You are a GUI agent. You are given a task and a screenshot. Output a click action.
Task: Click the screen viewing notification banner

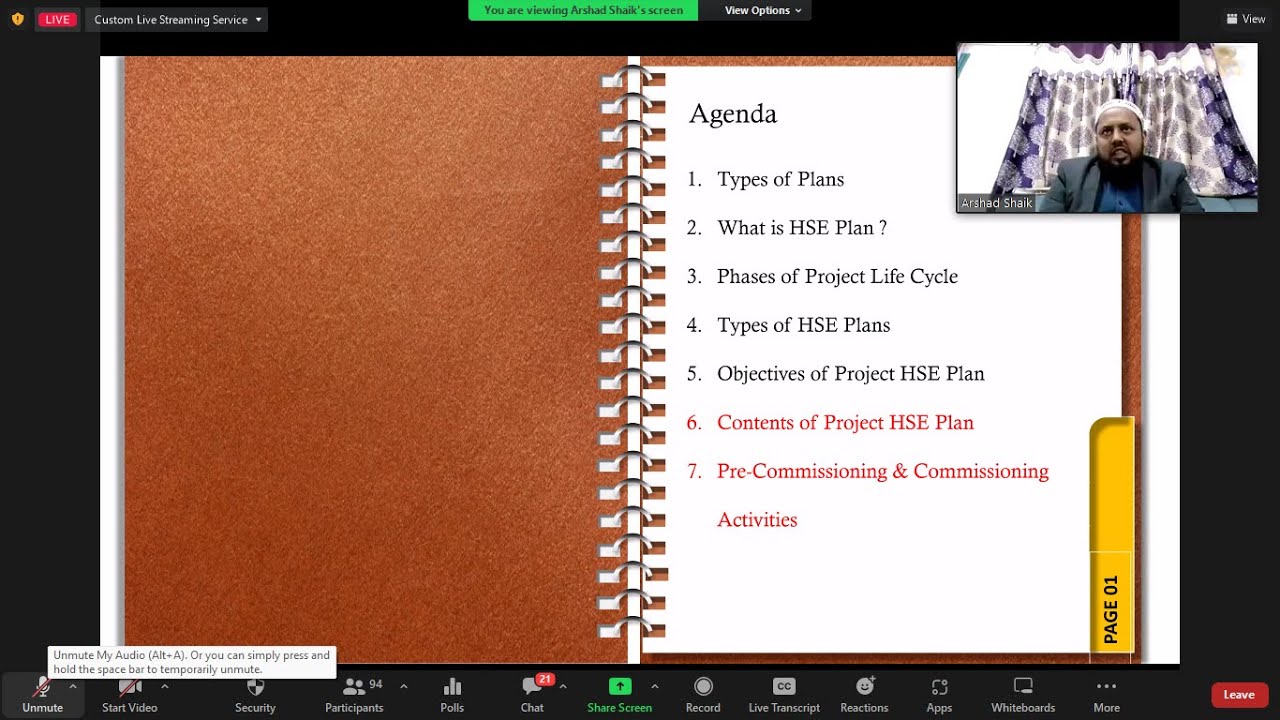583,10
